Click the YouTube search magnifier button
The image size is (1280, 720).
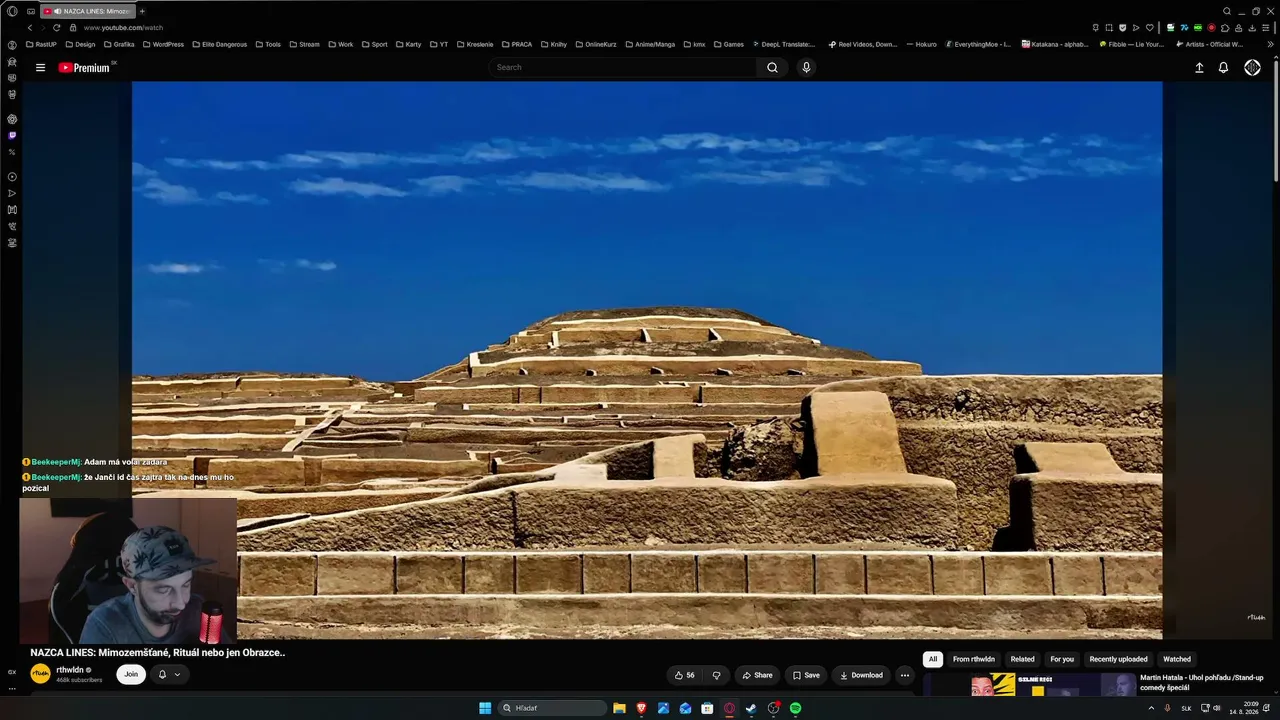tap(772, 68)
